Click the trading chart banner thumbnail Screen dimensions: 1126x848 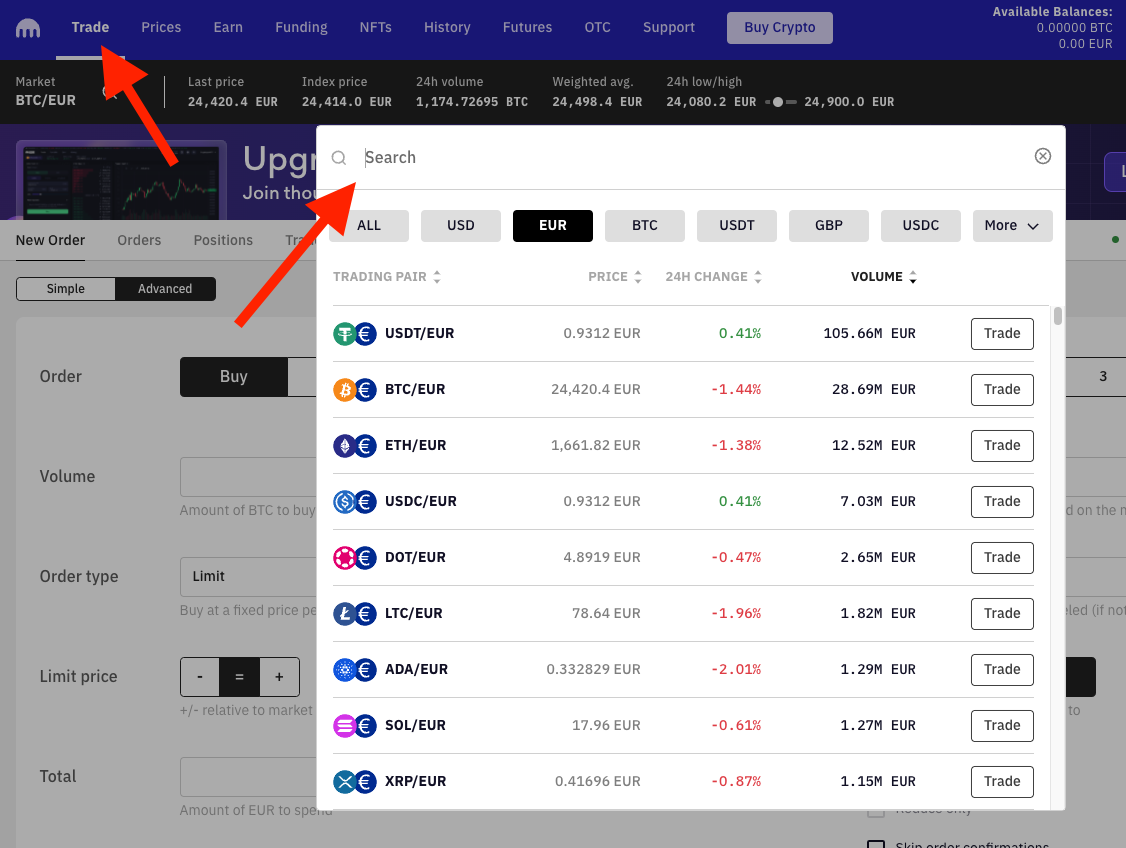click(x=121, y=180)
